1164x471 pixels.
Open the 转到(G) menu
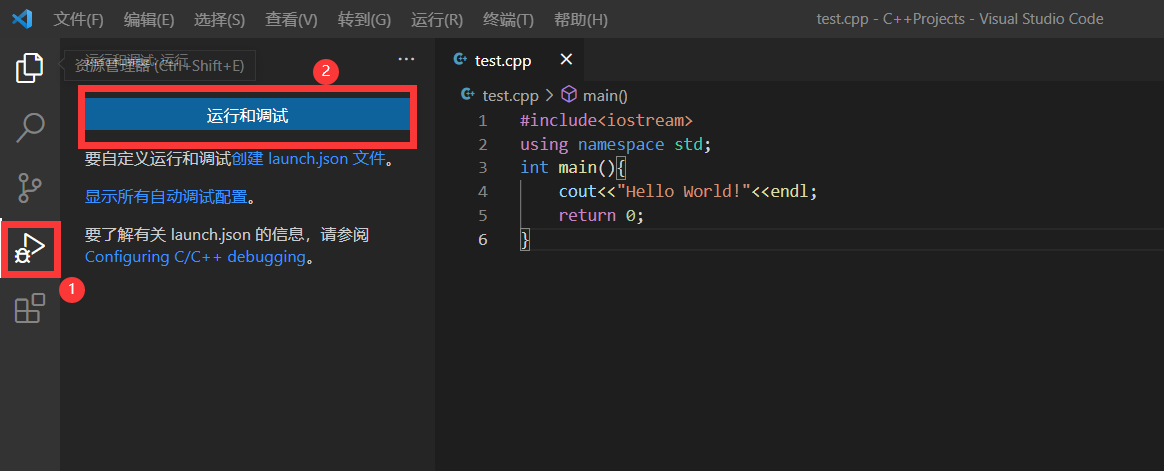point(364,19)
